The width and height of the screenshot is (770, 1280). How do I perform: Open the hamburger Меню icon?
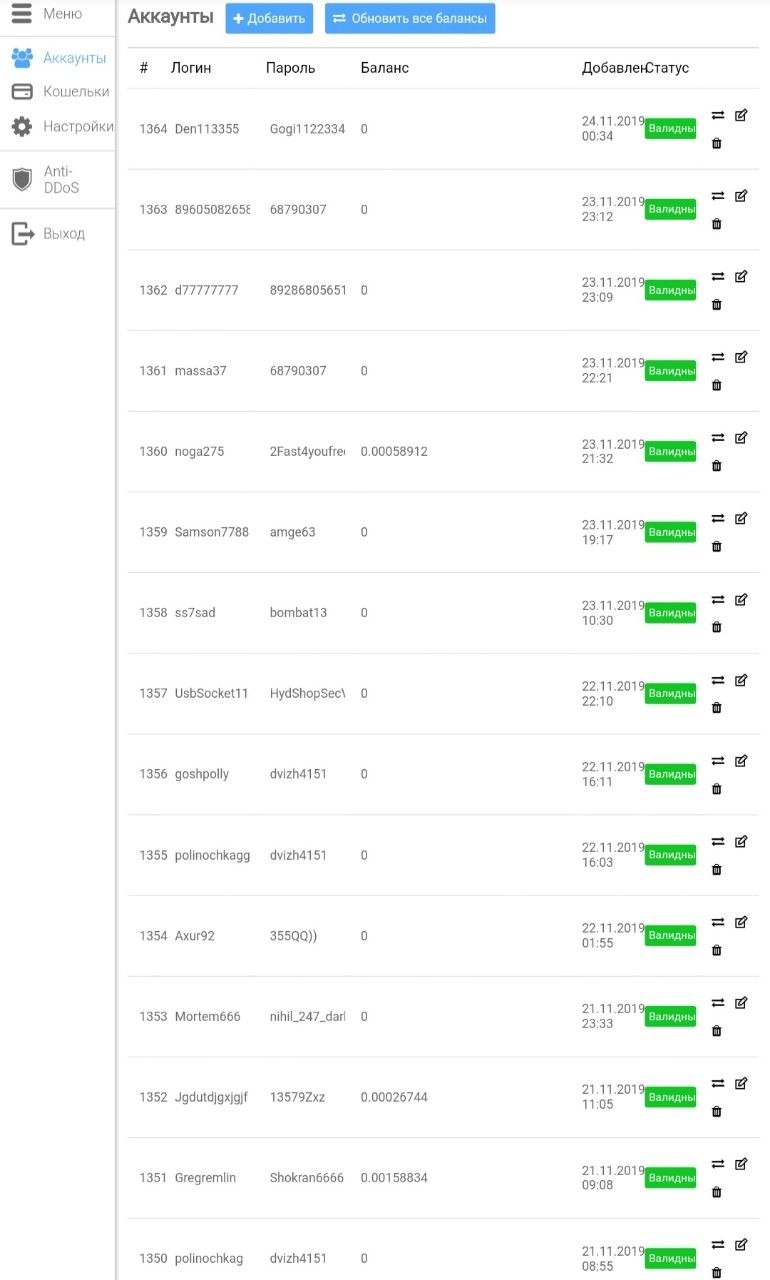22,14
